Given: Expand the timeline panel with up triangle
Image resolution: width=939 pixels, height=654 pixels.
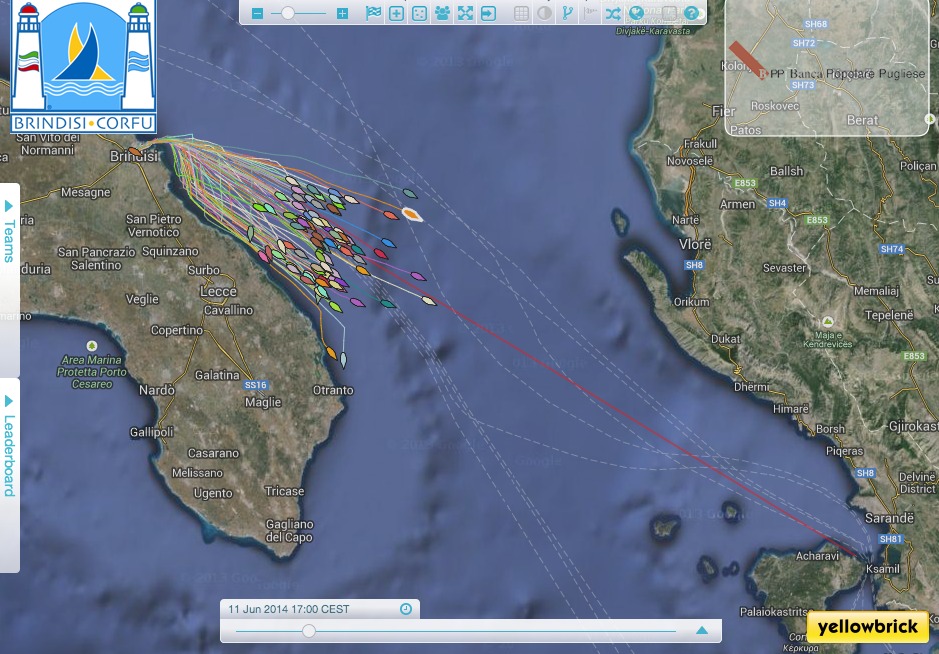Looking at the screenshot, I should click(x=702, y=630).
